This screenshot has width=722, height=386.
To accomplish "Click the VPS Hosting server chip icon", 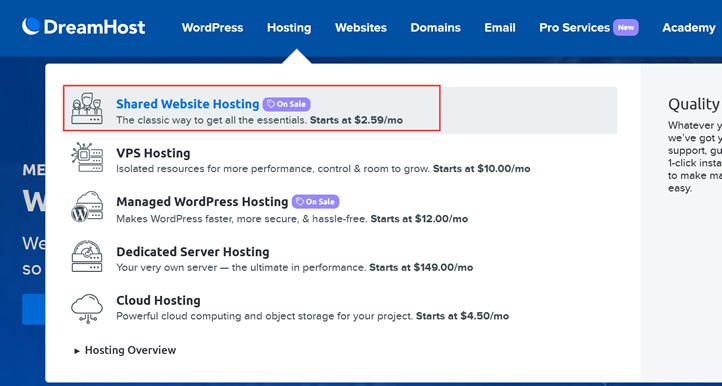I will [x=87, y=158].
